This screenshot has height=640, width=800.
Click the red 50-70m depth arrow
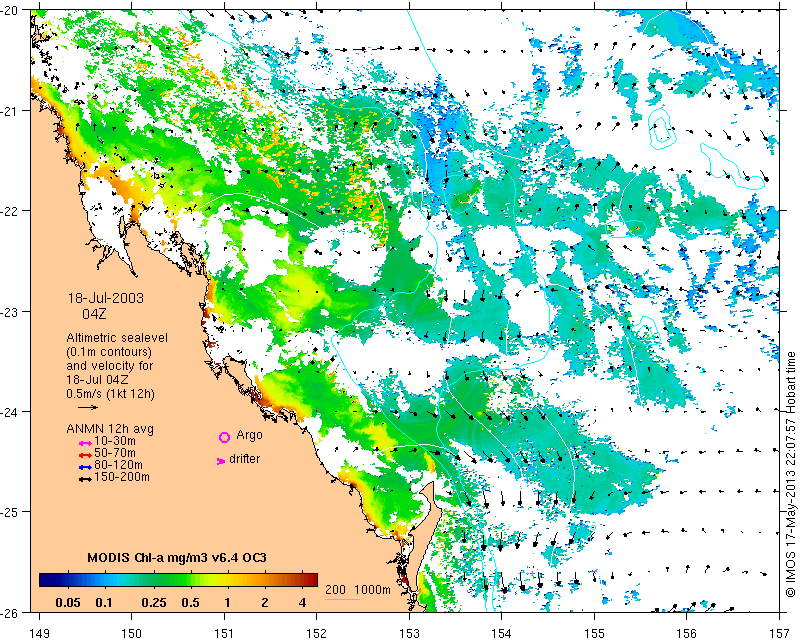coord(85,455)
